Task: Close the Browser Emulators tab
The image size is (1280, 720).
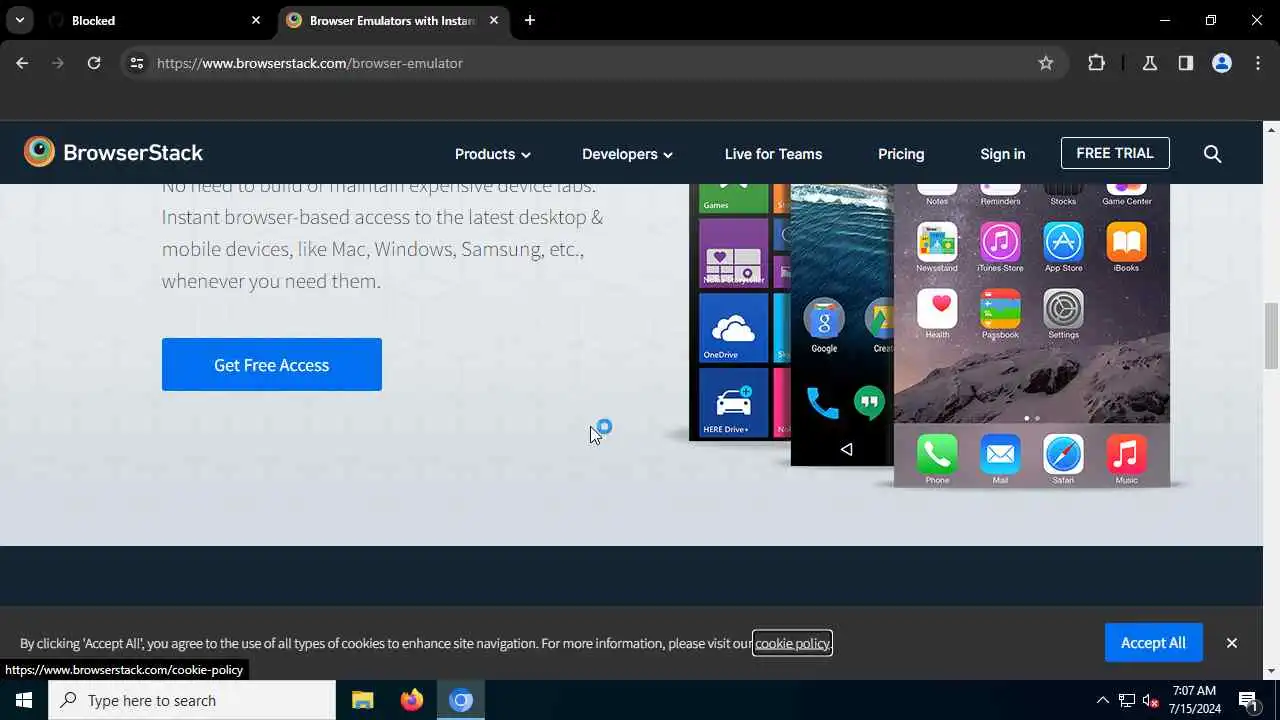Action: coord(494,20)
